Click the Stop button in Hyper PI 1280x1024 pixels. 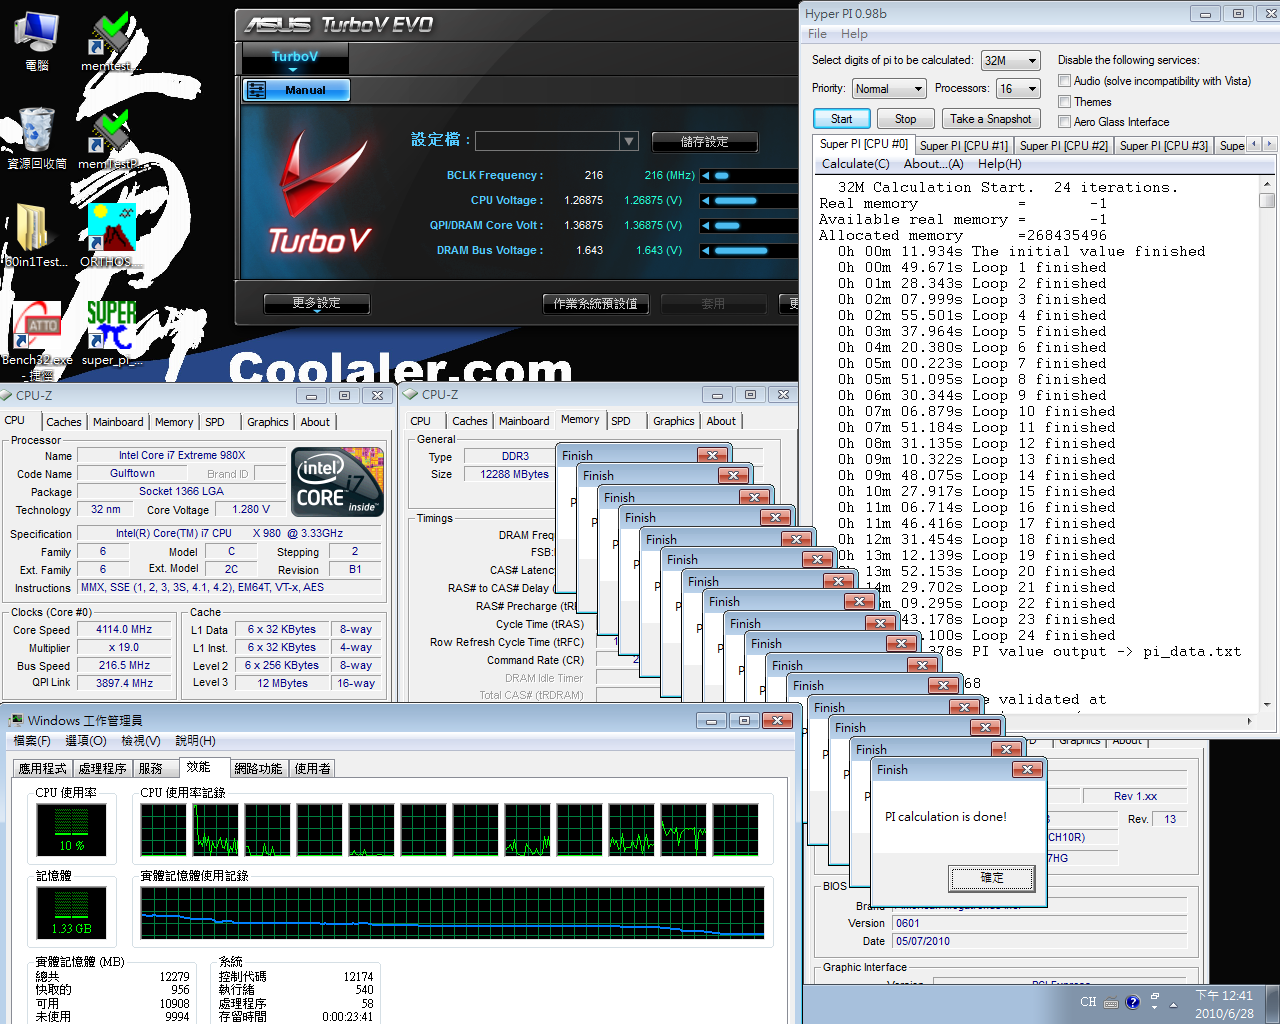click(x=905, y=119)
